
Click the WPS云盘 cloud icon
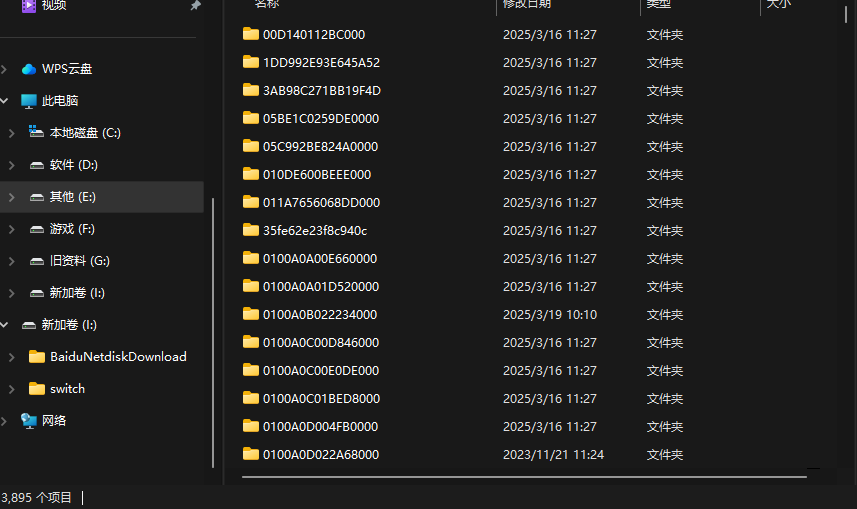pyautogui.click(x=29, y=69)
